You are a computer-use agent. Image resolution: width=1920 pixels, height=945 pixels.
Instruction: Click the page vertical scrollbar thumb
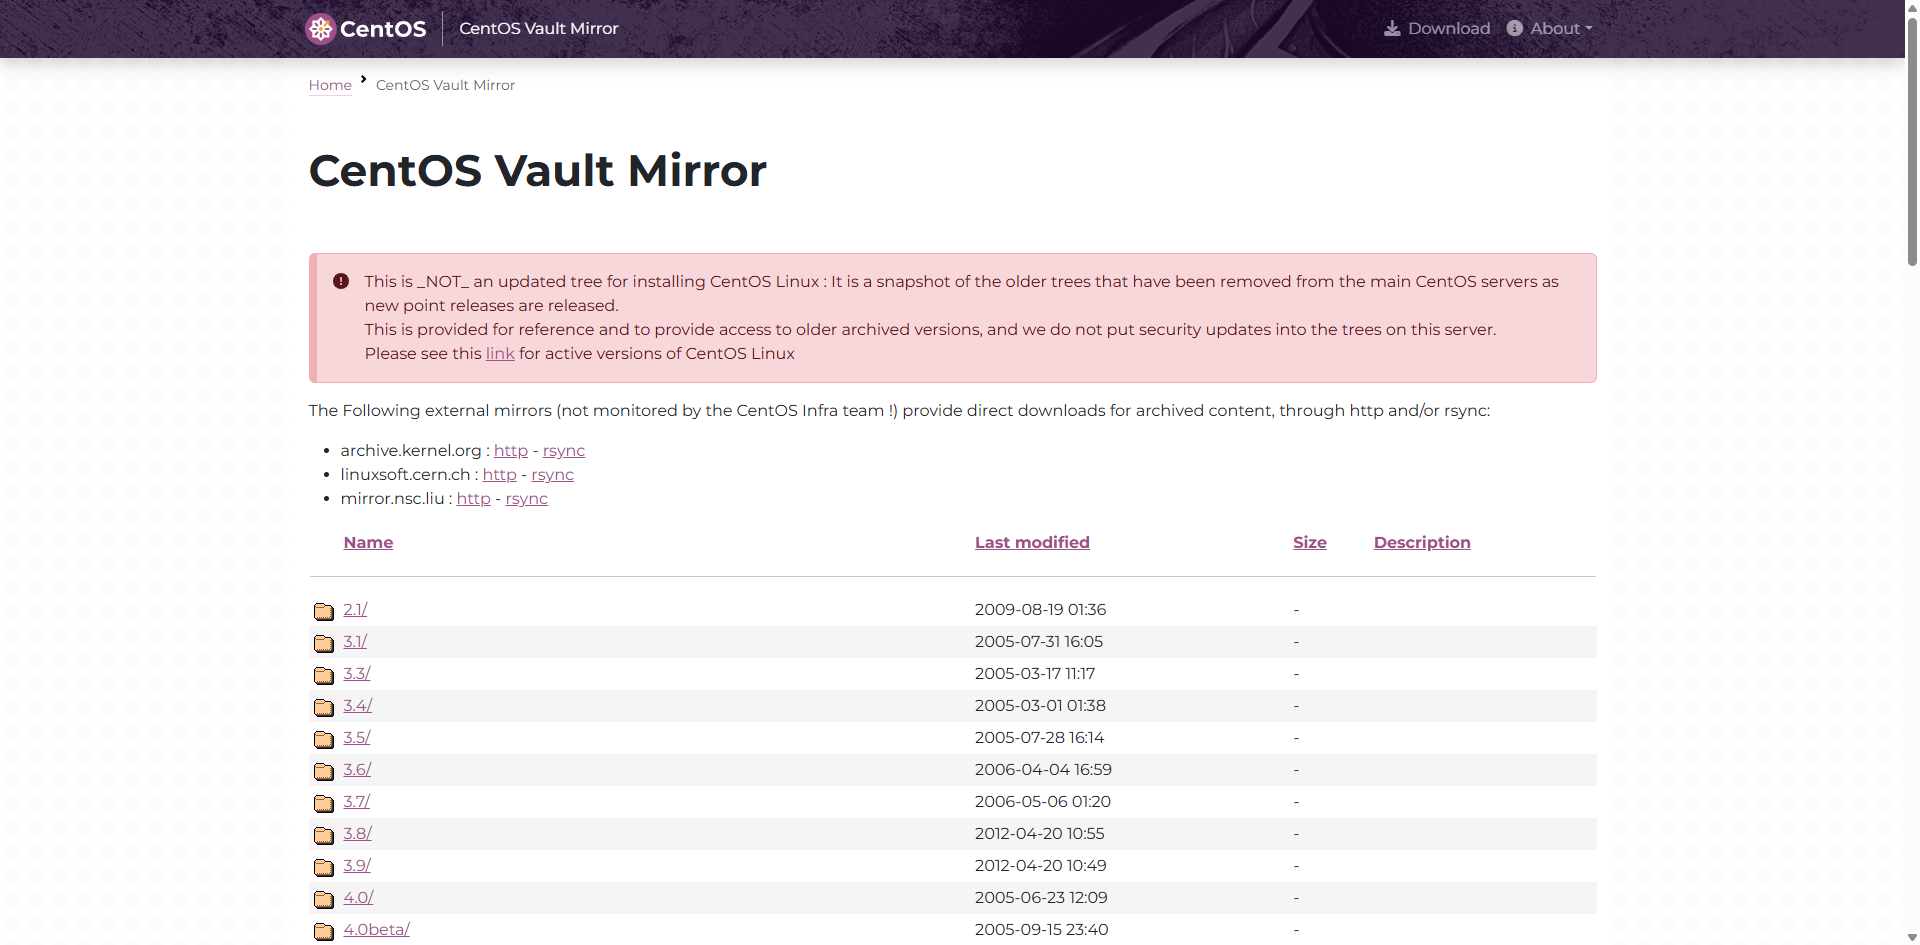(1912, 140)
